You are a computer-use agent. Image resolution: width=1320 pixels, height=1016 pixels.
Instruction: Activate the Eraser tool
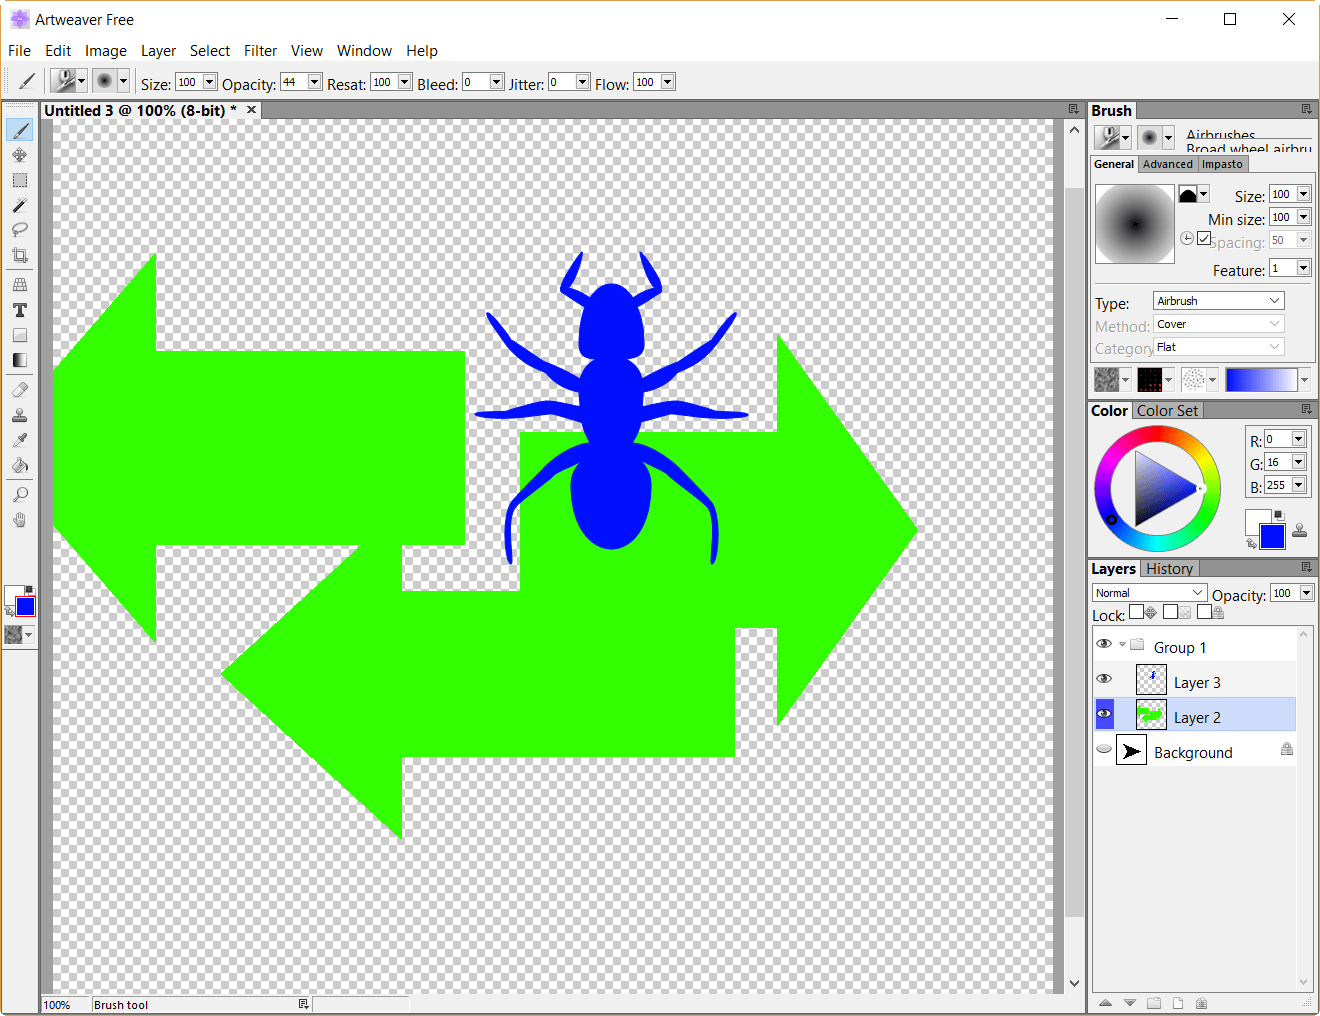pyautogui.click(x=20, y=389)
